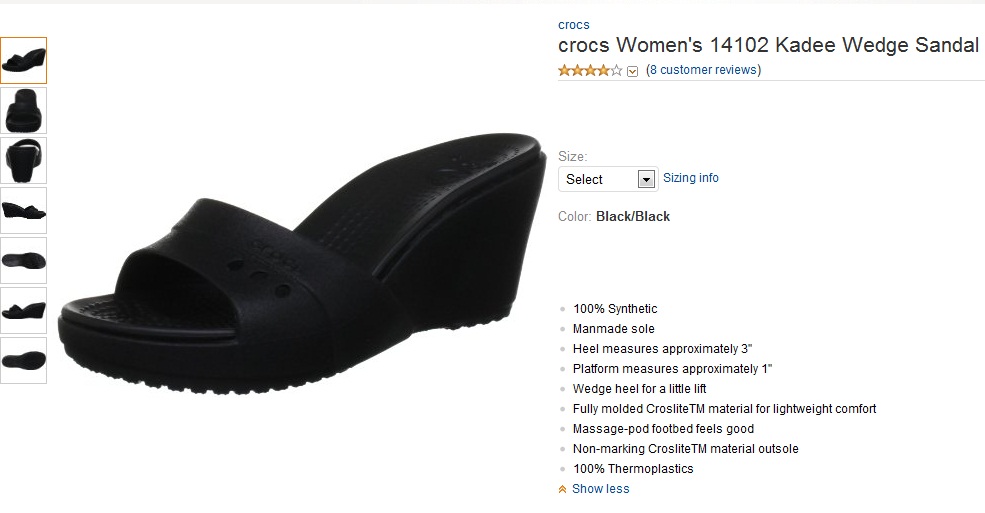Click the "100% Synthetic" bullet text
985x513 pixels.
click(x=615, y=309)
